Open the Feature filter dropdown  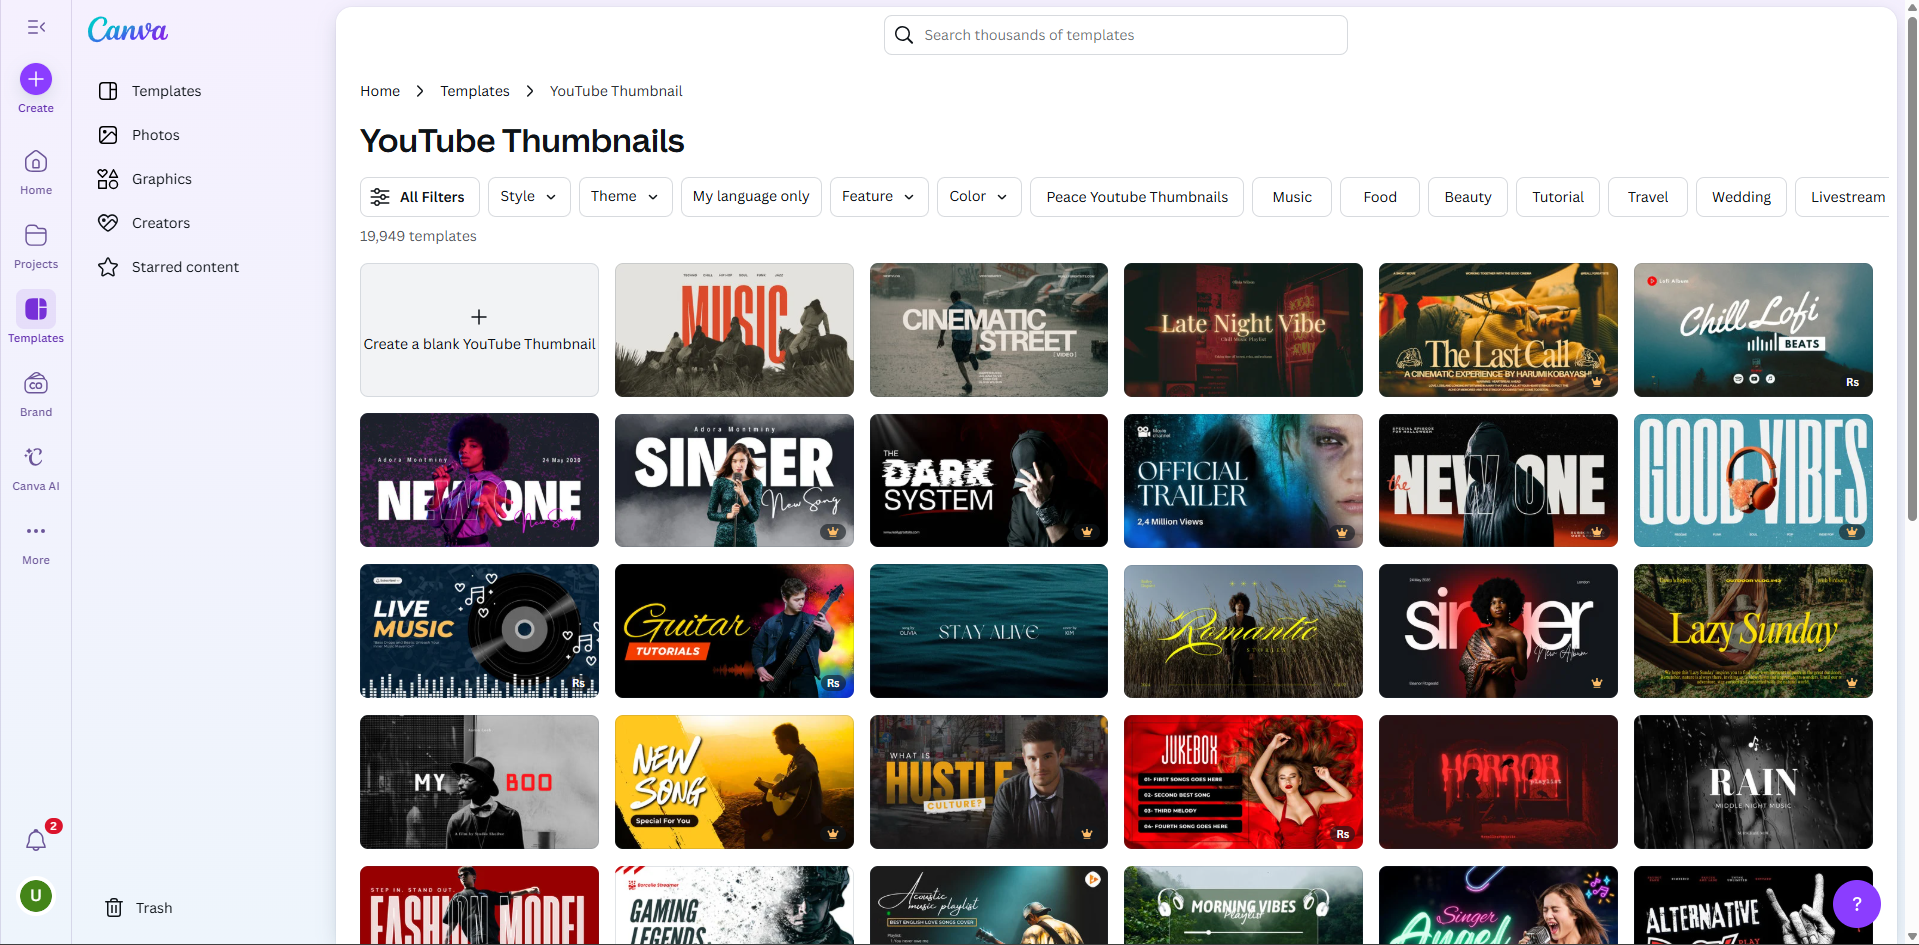pyautogui.click(x=877, y=196)
